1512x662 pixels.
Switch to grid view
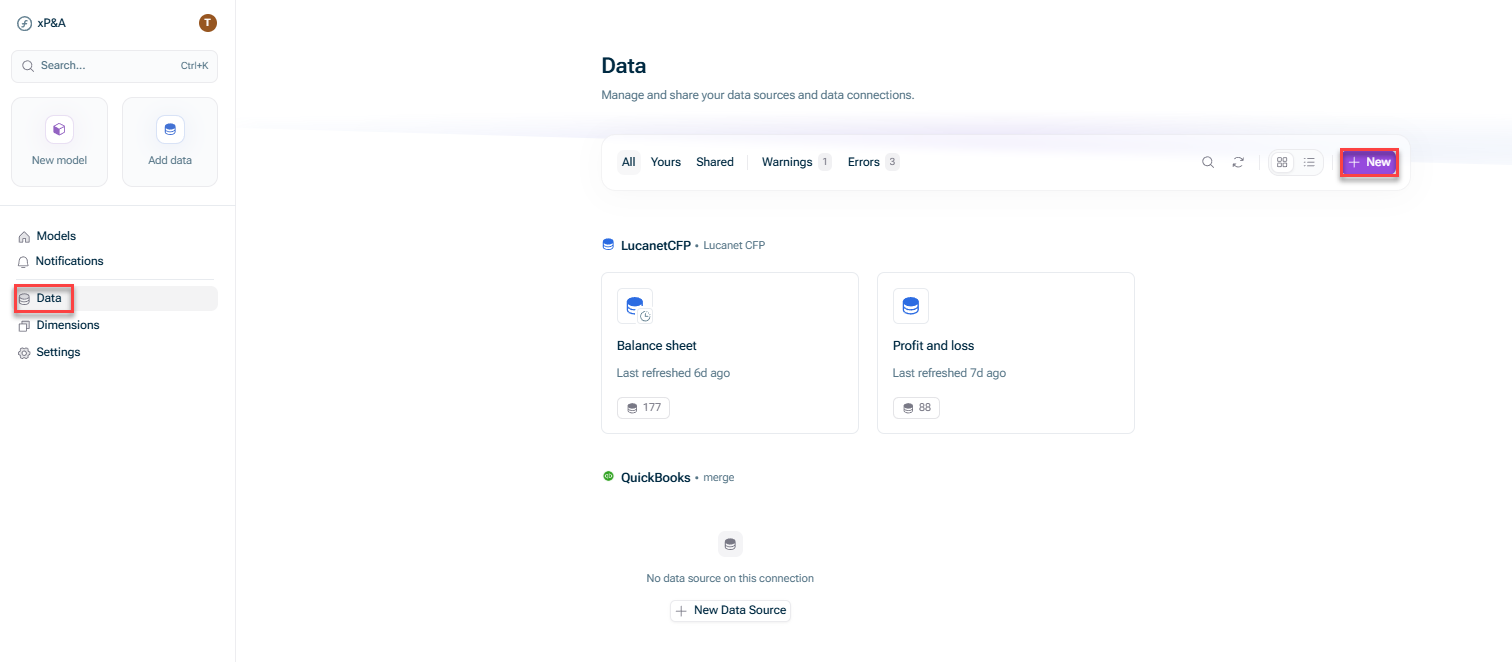point(1282,162)
